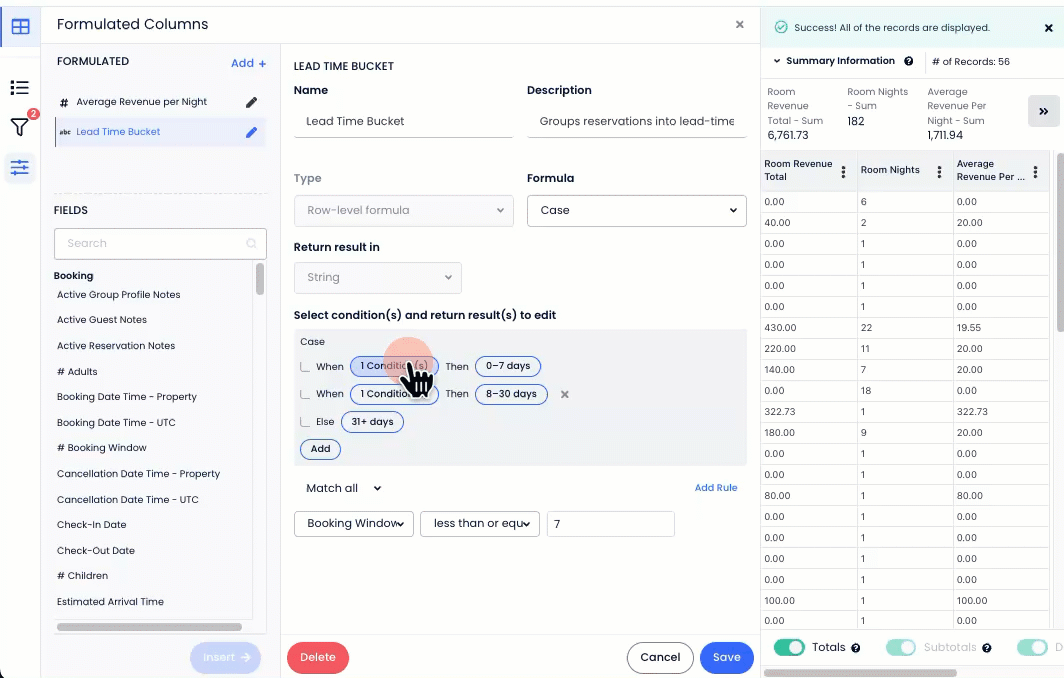This screenshot has width=1064, height=678.
Task: Check the Else row checkbox
Action: (305, 422)
